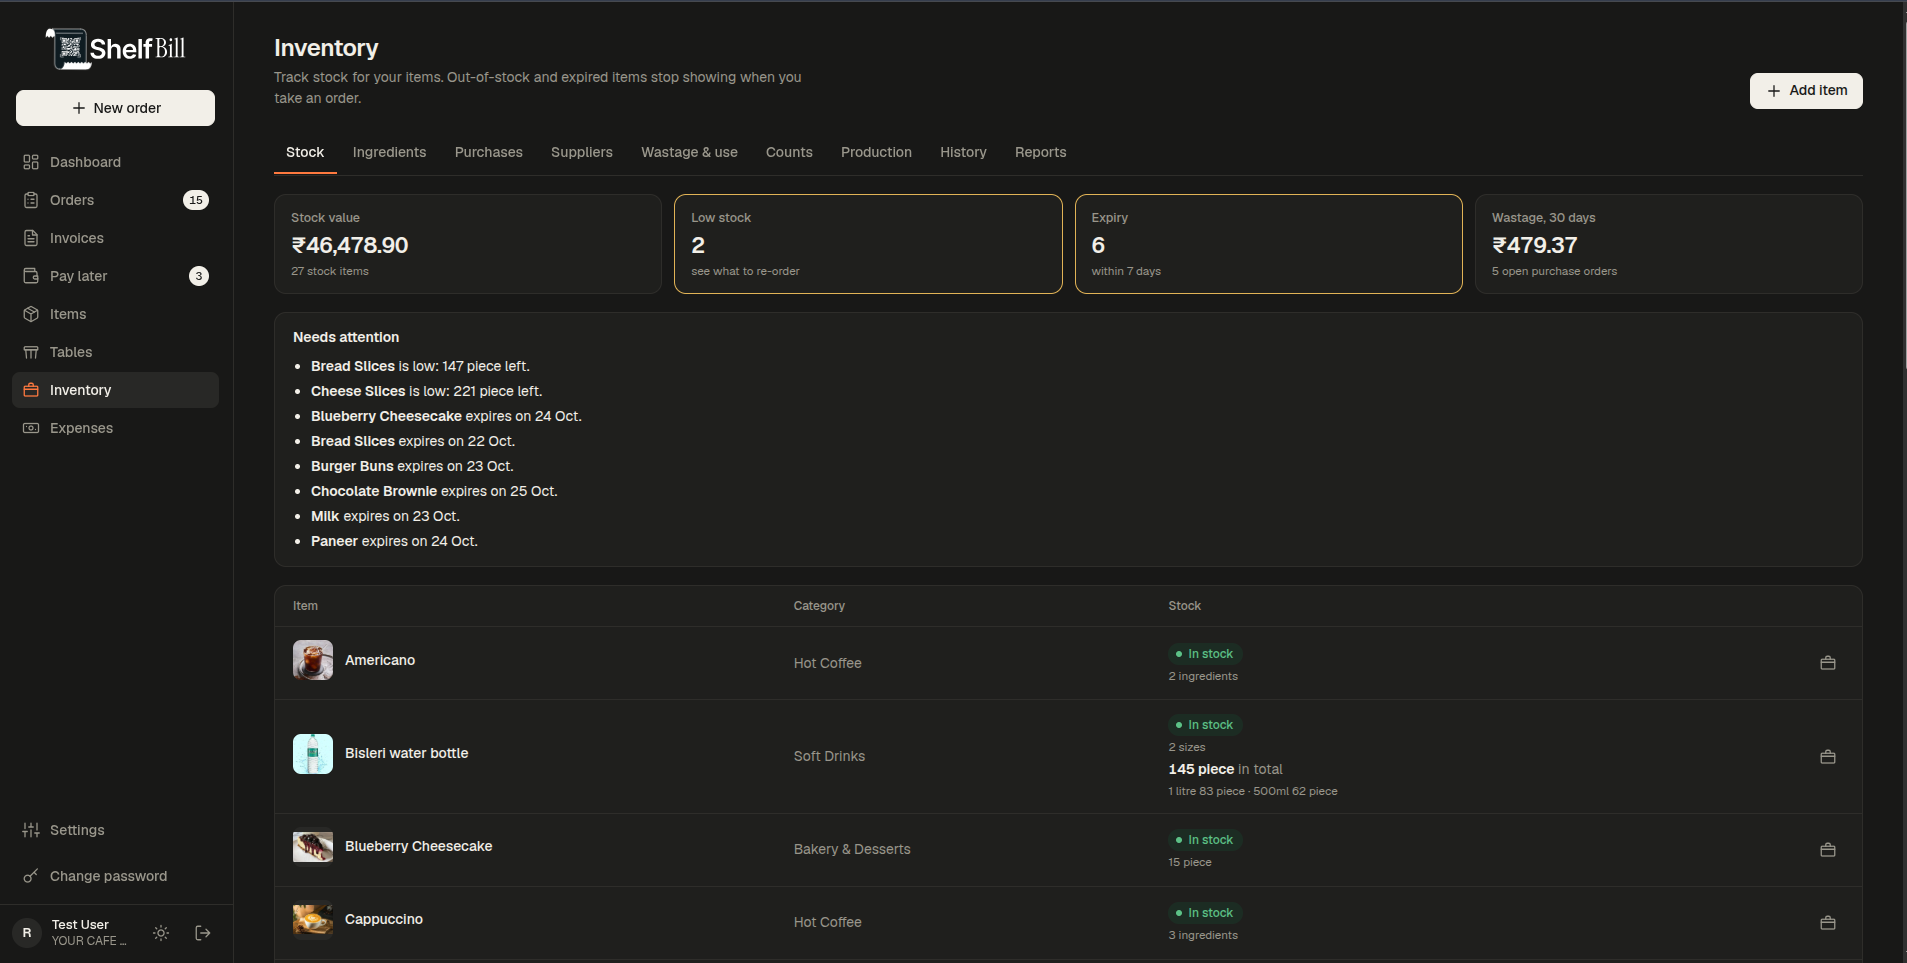Image resolution: width=1907 pixels, height=963 pixels.
Task: Click the Change password key icon
Action: 31,876
